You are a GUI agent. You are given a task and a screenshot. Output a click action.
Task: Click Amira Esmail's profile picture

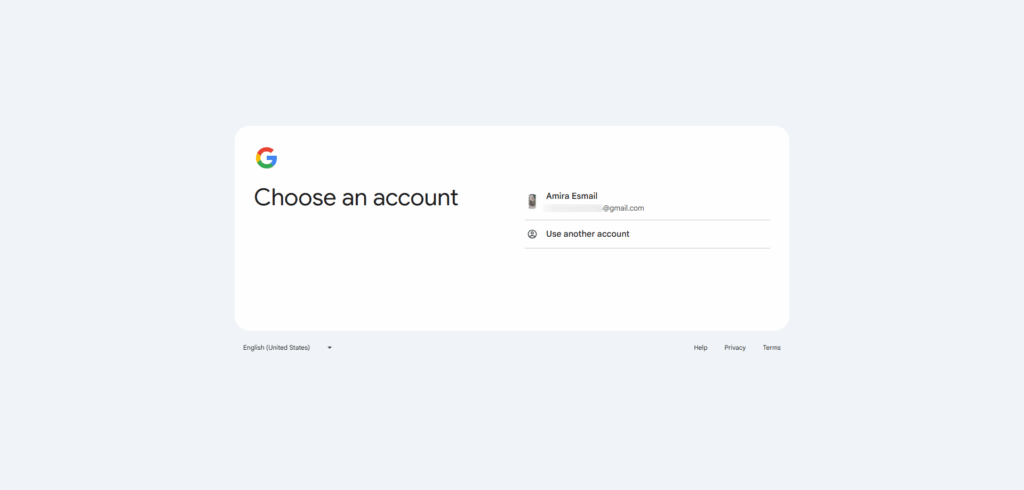click(532, 201)
